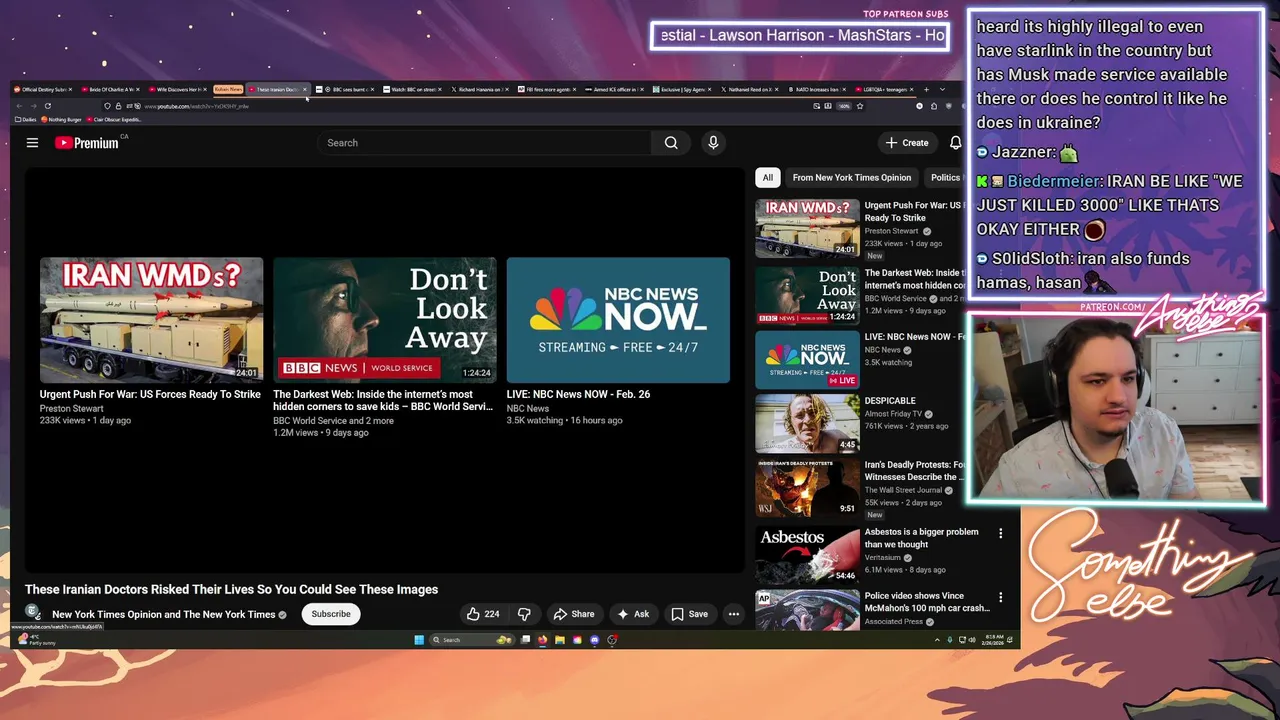Open the Create upload menu
Screen dimensions: 1280x720
click(x=907, y=143)
